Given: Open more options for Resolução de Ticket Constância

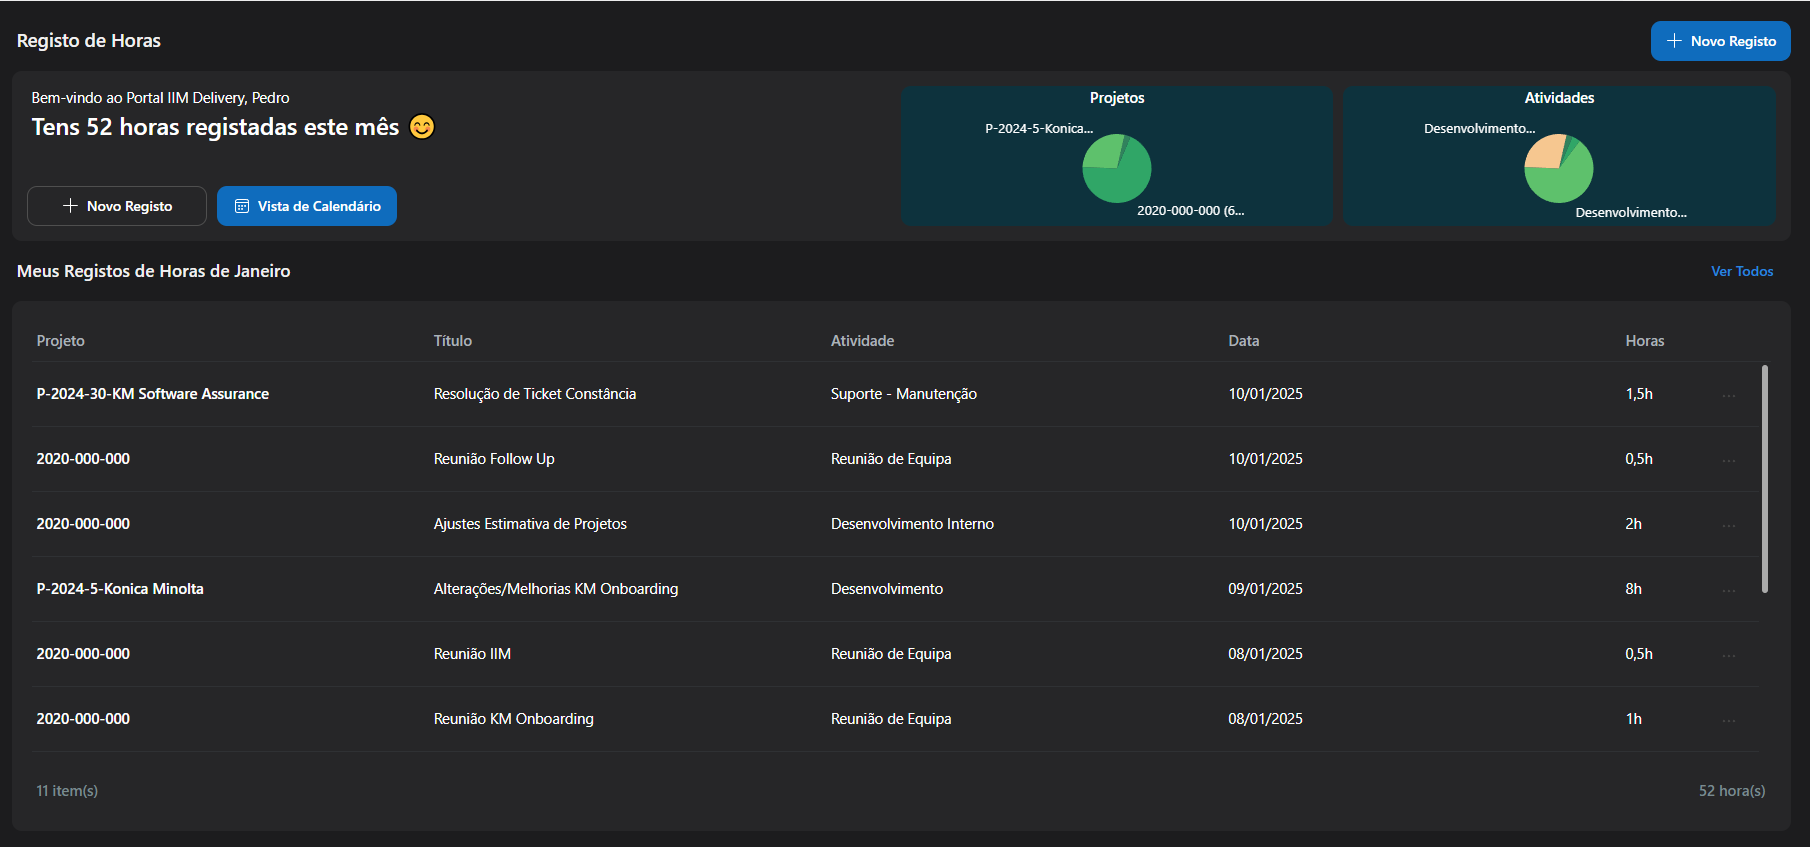Looking at the screenshot, I should 1728,395.
